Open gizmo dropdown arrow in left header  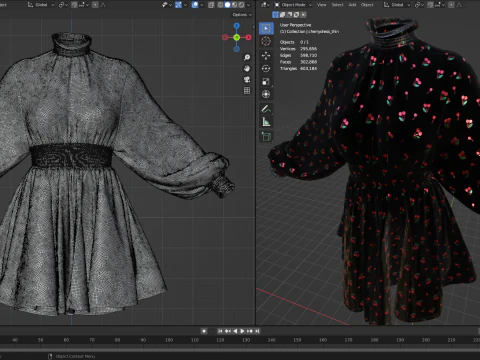click(x=185, y=5)
